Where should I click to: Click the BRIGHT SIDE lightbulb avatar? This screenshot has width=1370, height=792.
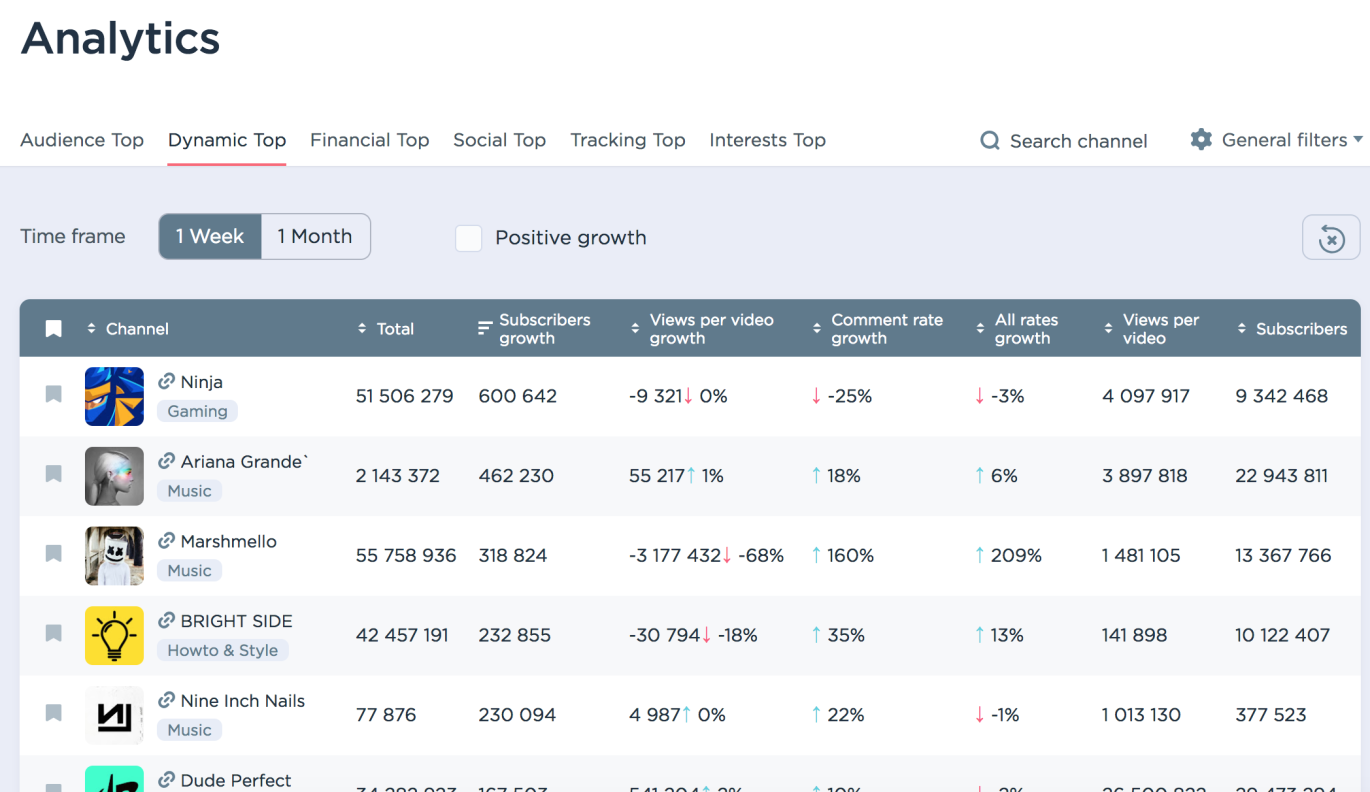point(114,635)
